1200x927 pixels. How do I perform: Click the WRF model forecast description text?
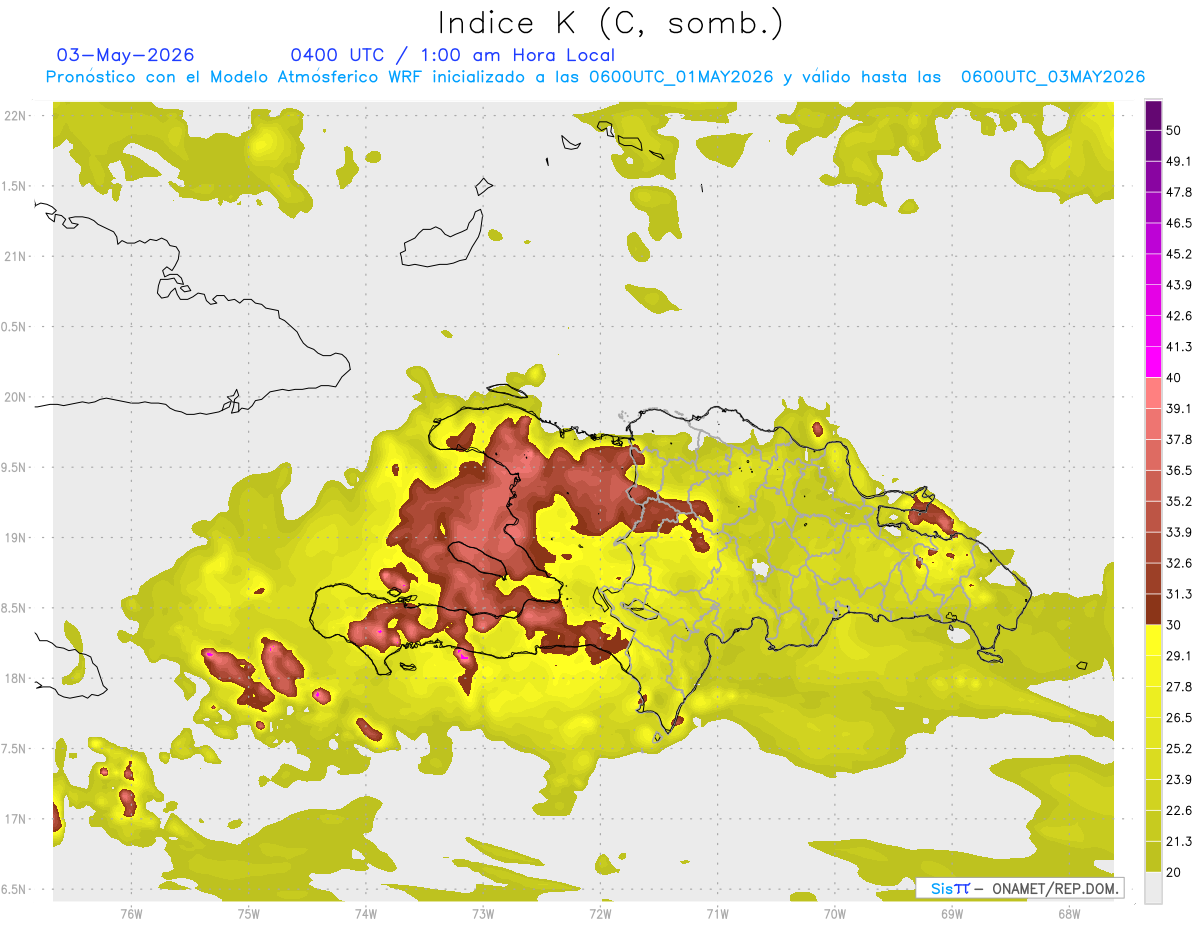(x=594, y=77)
